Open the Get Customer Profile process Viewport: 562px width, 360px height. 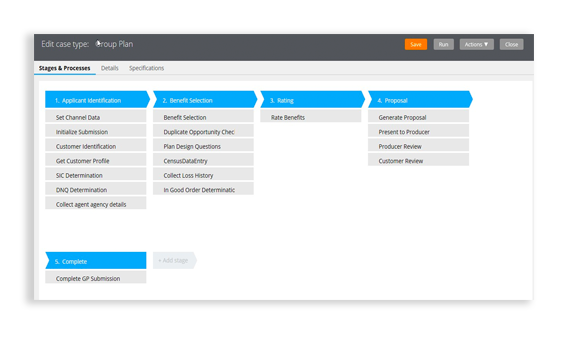96,160
